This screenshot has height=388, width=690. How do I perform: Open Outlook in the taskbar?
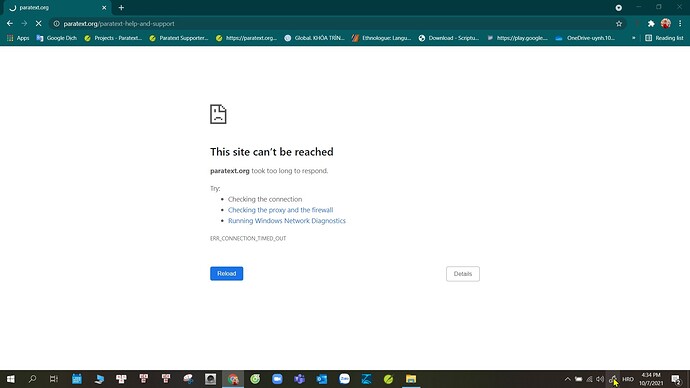pyautogui.click(x=322, y=379)
